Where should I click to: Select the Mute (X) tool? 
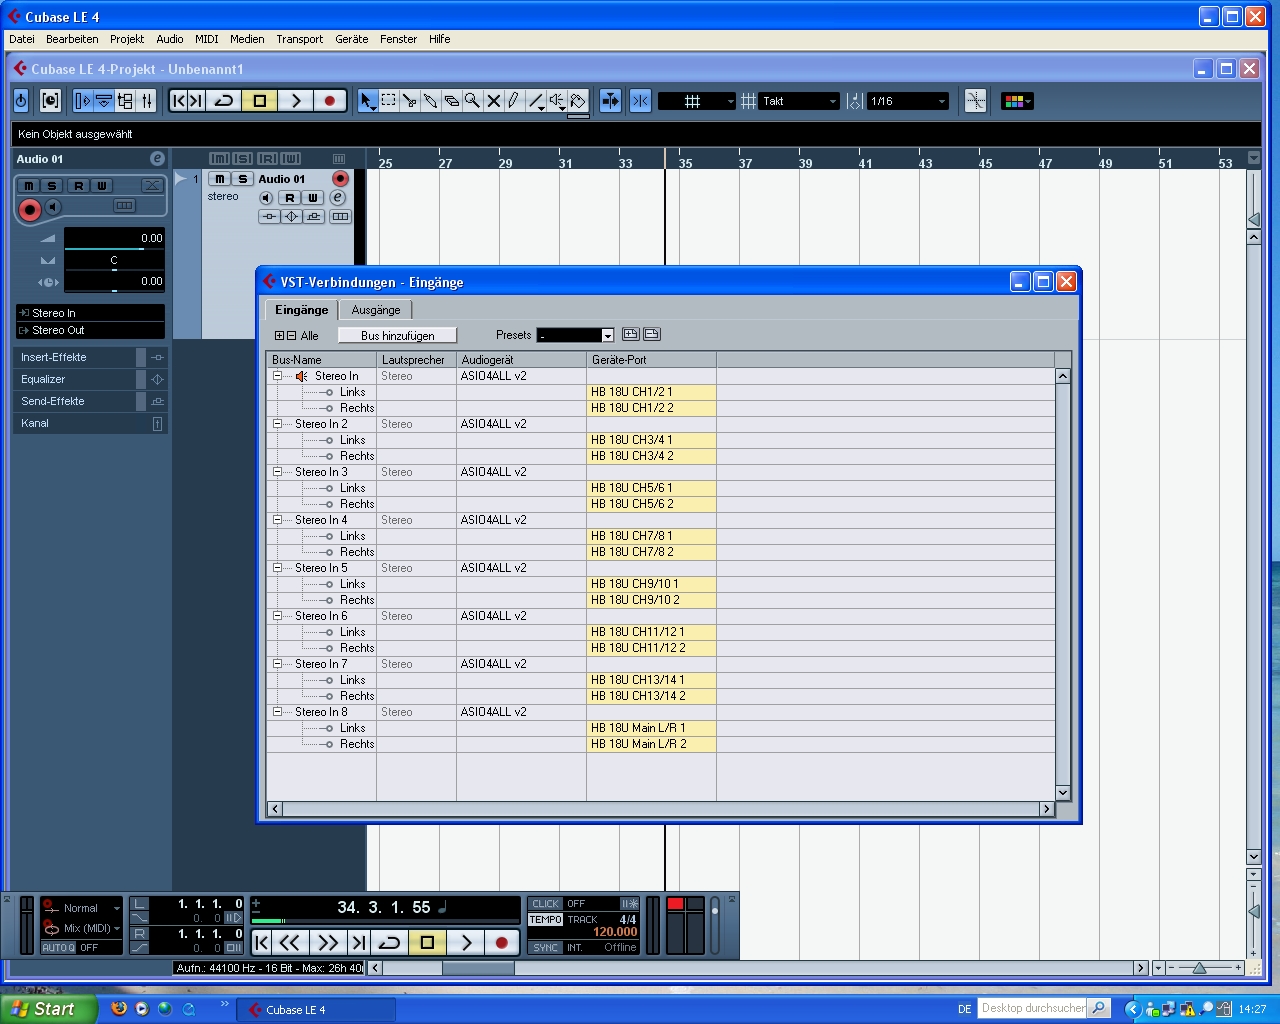[x=493, y=101]
